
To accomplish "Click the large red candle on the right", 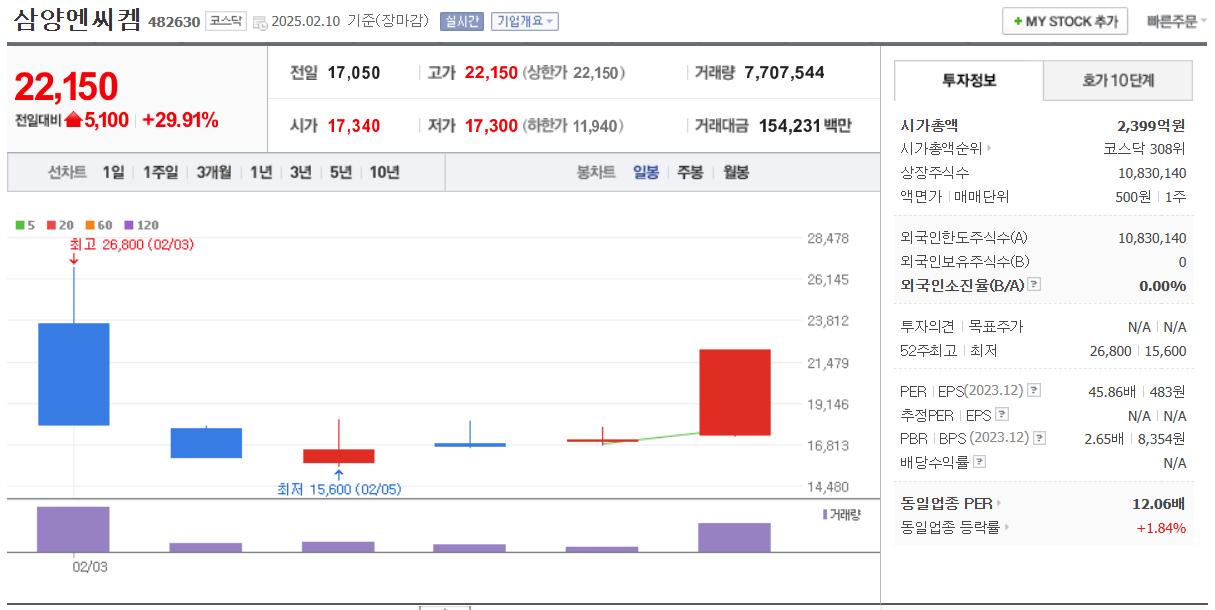I will click(735, 392).
